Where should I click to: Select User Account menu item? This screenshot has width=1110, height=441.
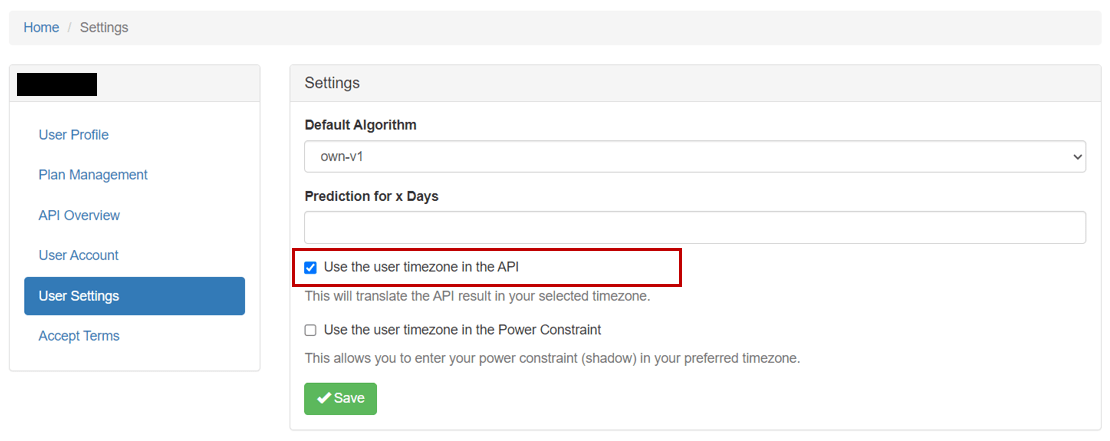click(79, 255)
